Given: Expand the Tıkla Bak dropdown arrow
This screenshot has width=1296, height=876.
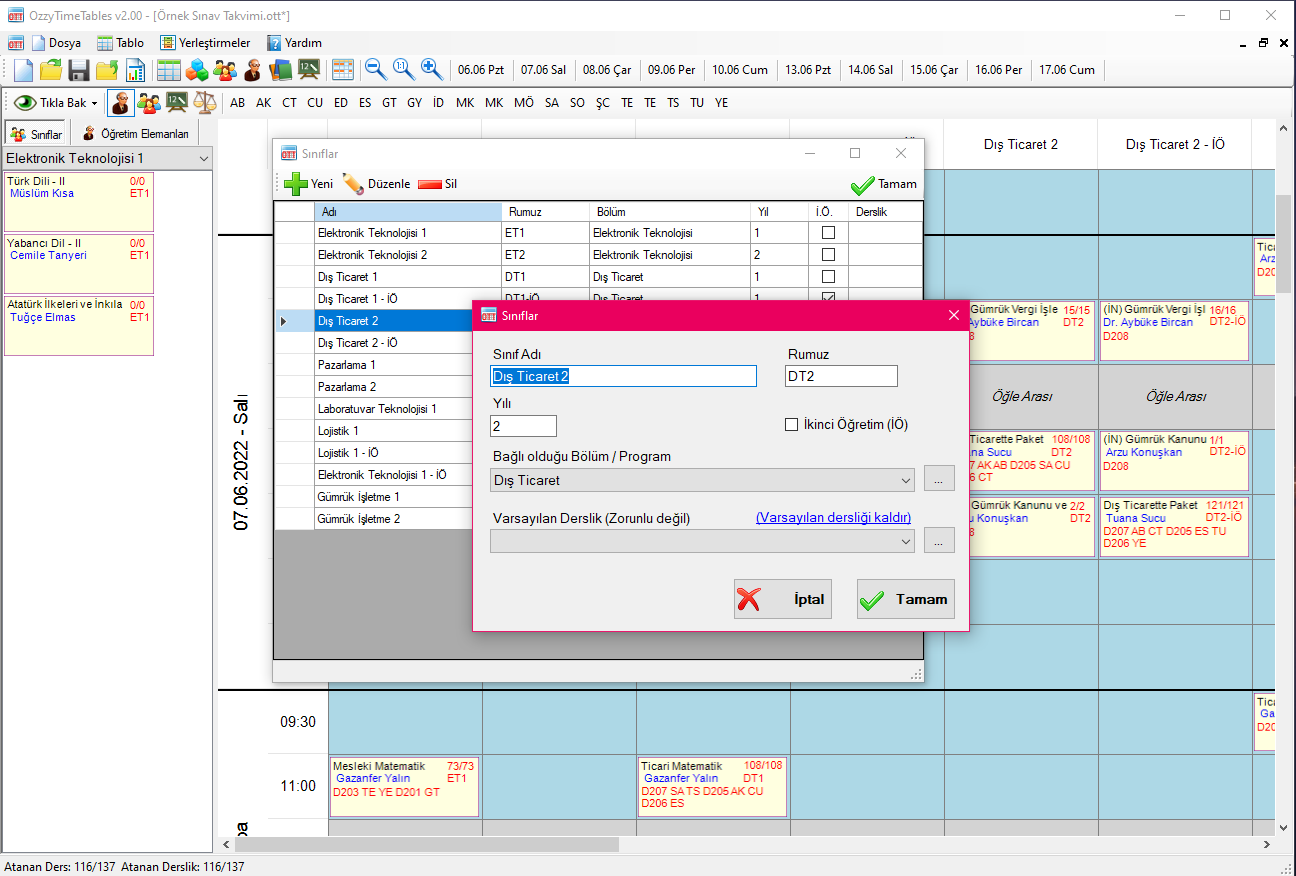Looking at the screenshot, I should click(x=92, y=102).
